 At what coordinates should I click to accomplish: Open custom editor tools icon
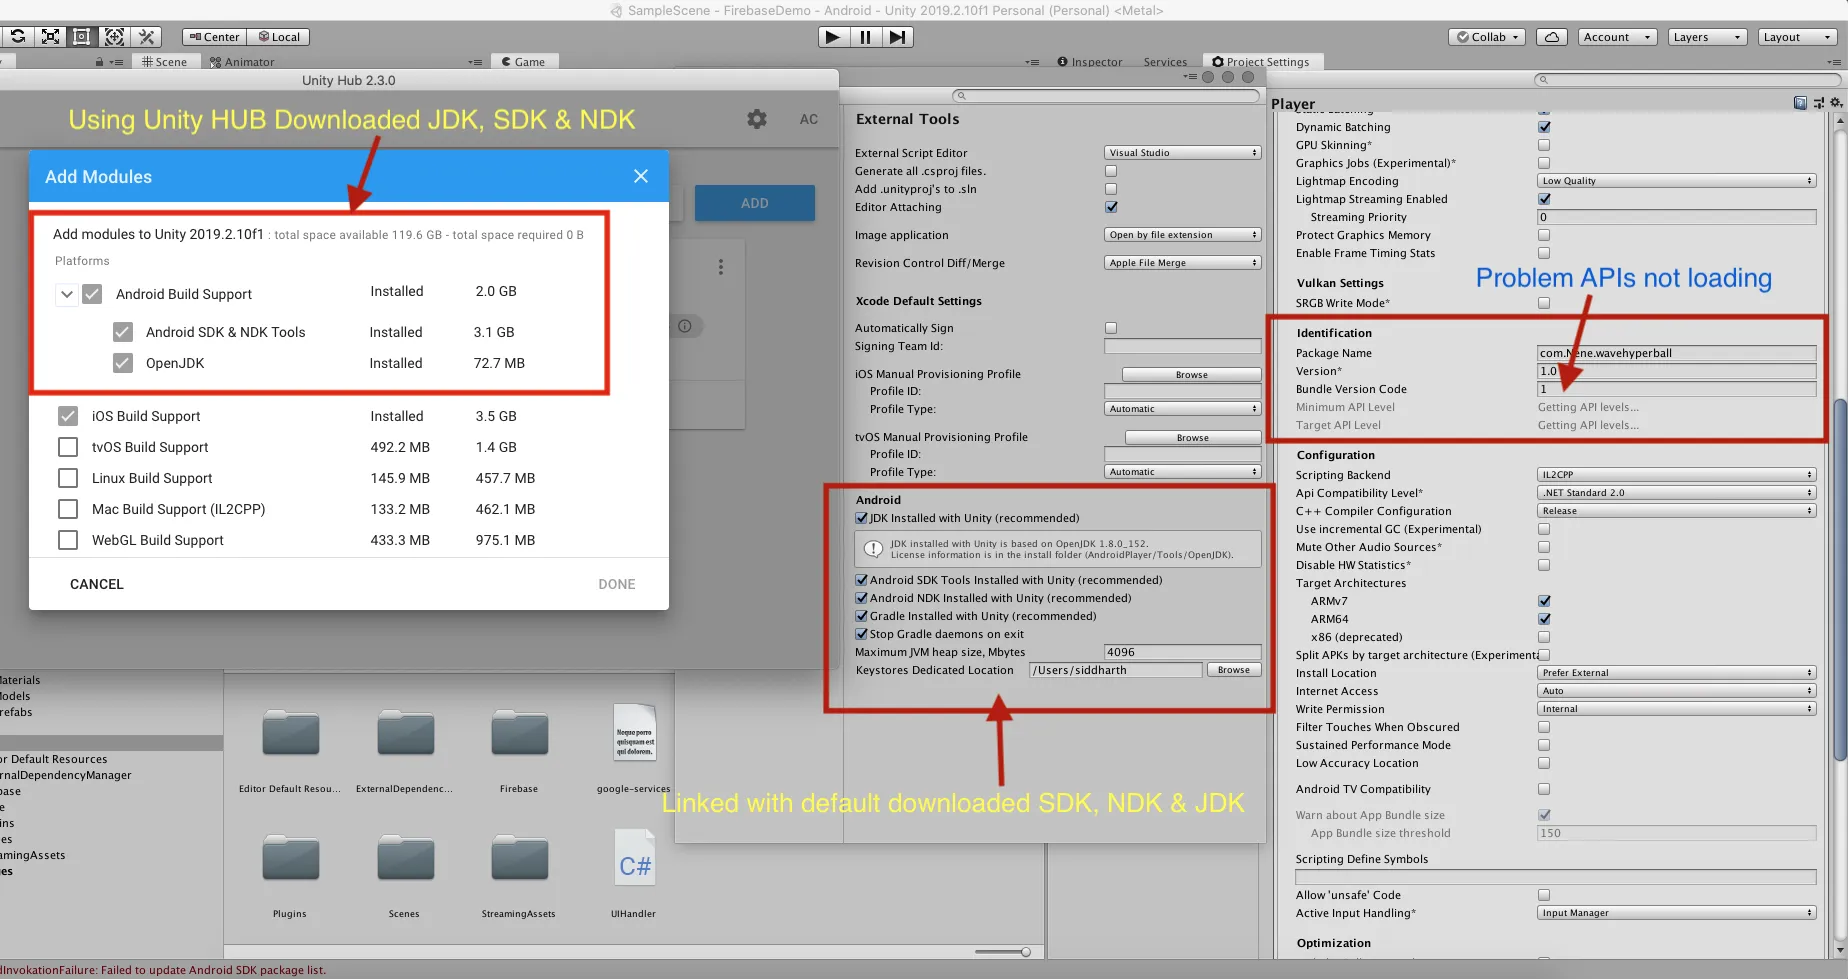[147, 37]
